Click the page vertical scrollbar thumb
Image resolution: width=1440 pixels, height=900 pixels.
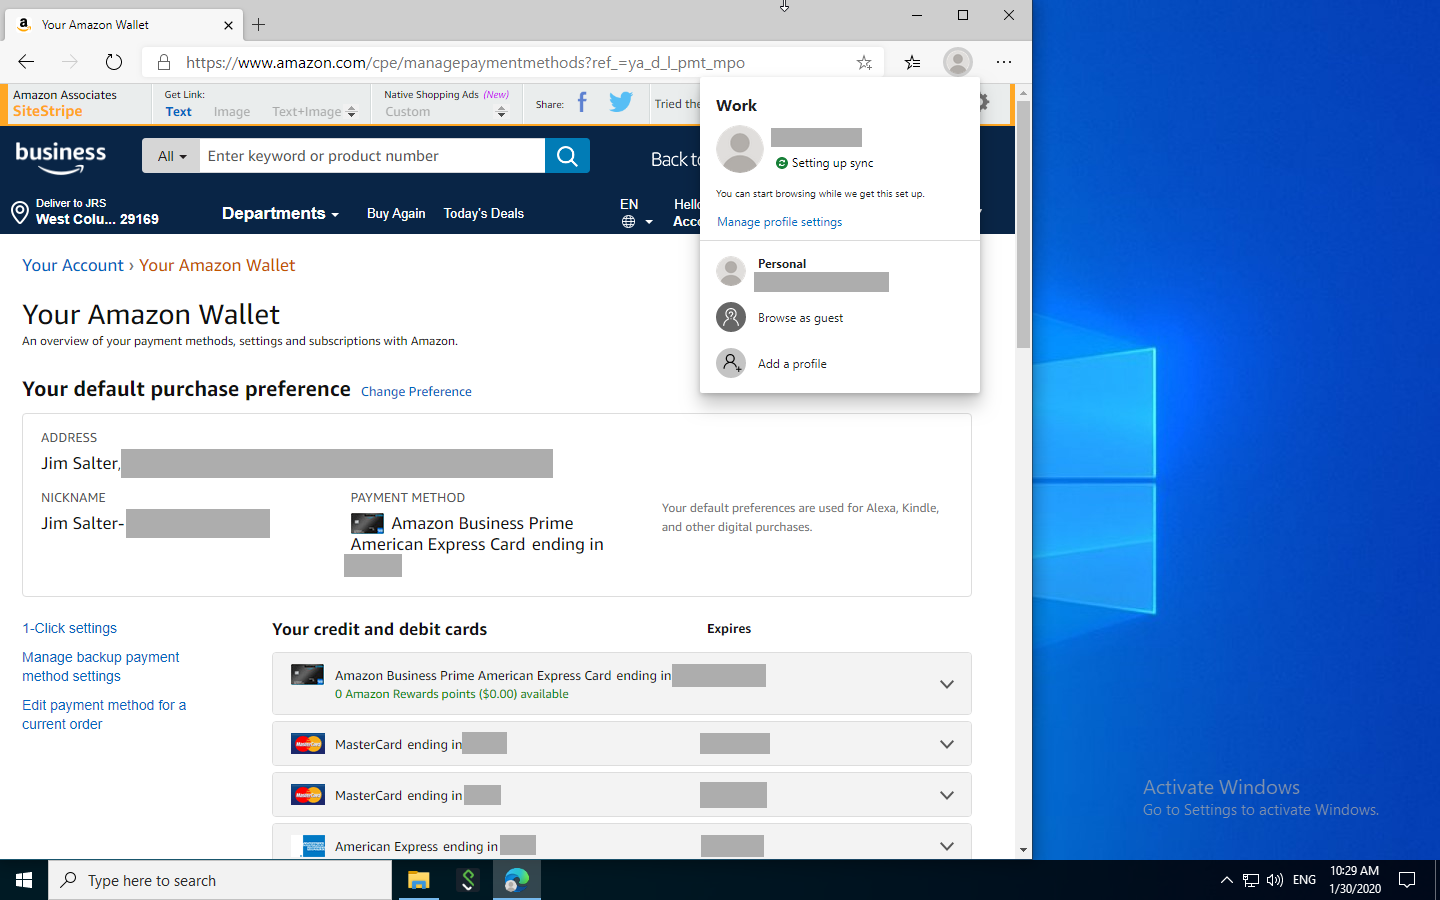1023,223
